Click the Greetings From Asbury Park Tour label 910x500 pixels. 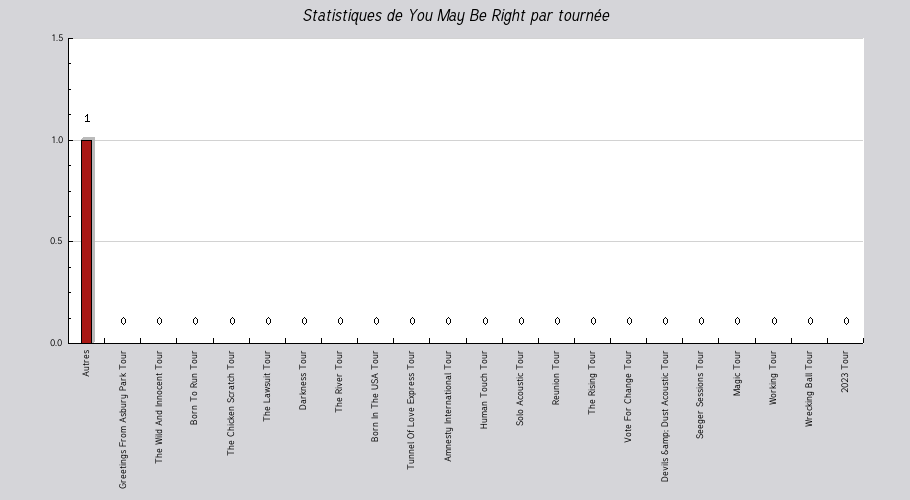coord(122,419)
